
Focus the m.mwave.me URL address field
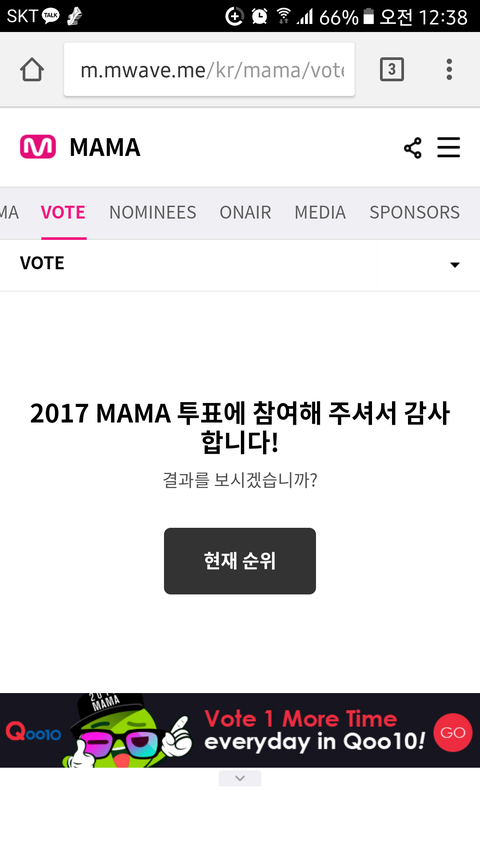210,70
